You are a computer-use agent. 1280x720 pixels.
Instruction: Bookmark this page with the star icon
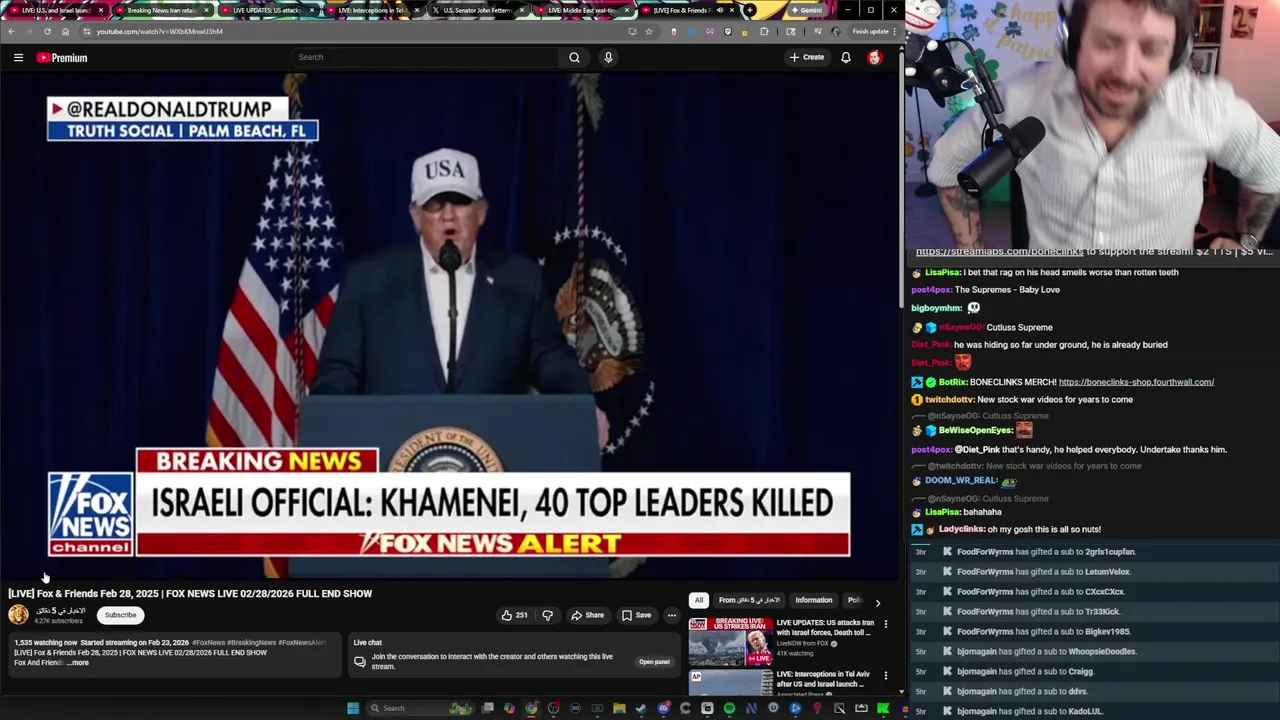pyautogui.click(x=648, y=31)
